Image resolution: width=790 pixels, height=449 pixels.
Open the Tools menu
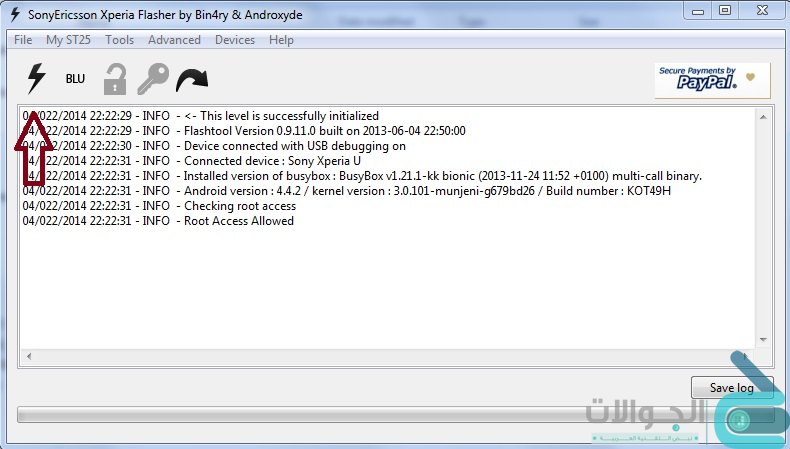119,40
